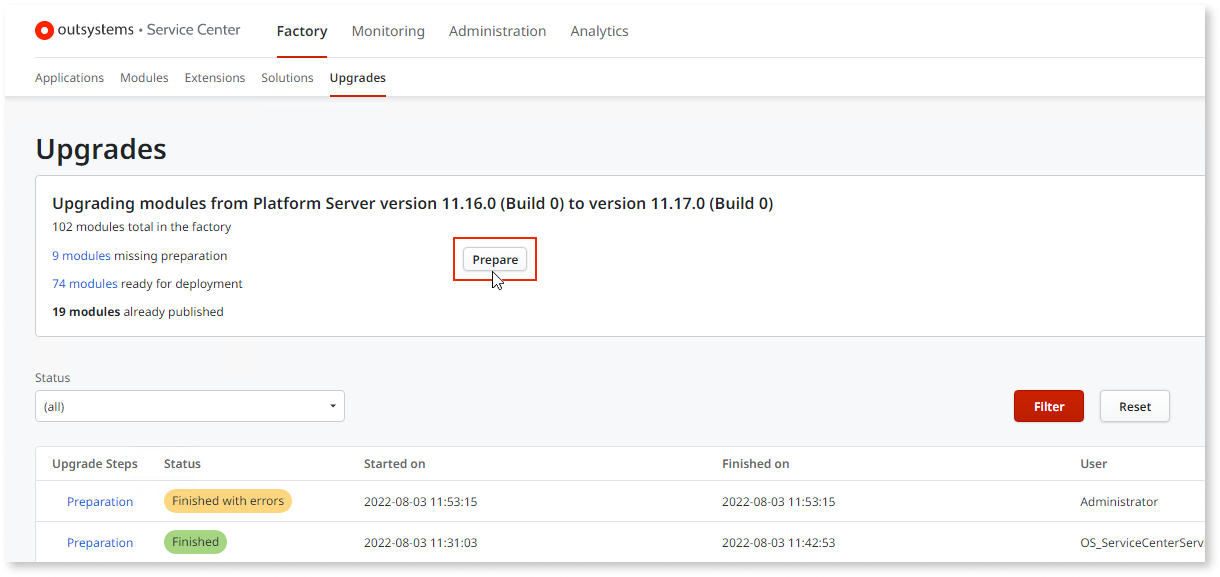Open the first Preparation step details
Image resolution: width=1220 pixels, height=577 pixels.
coord(100,501)
